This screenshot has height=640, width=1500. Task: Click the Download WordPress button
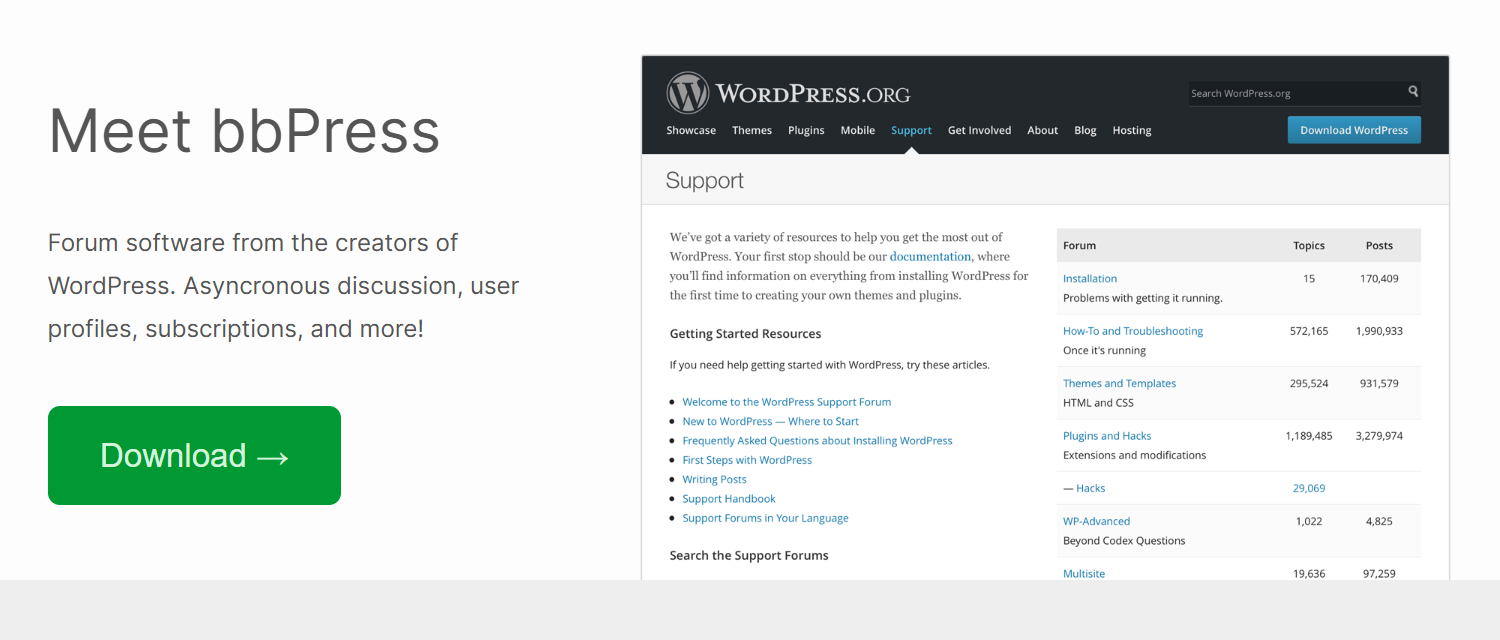click(x=1354, y=130)
